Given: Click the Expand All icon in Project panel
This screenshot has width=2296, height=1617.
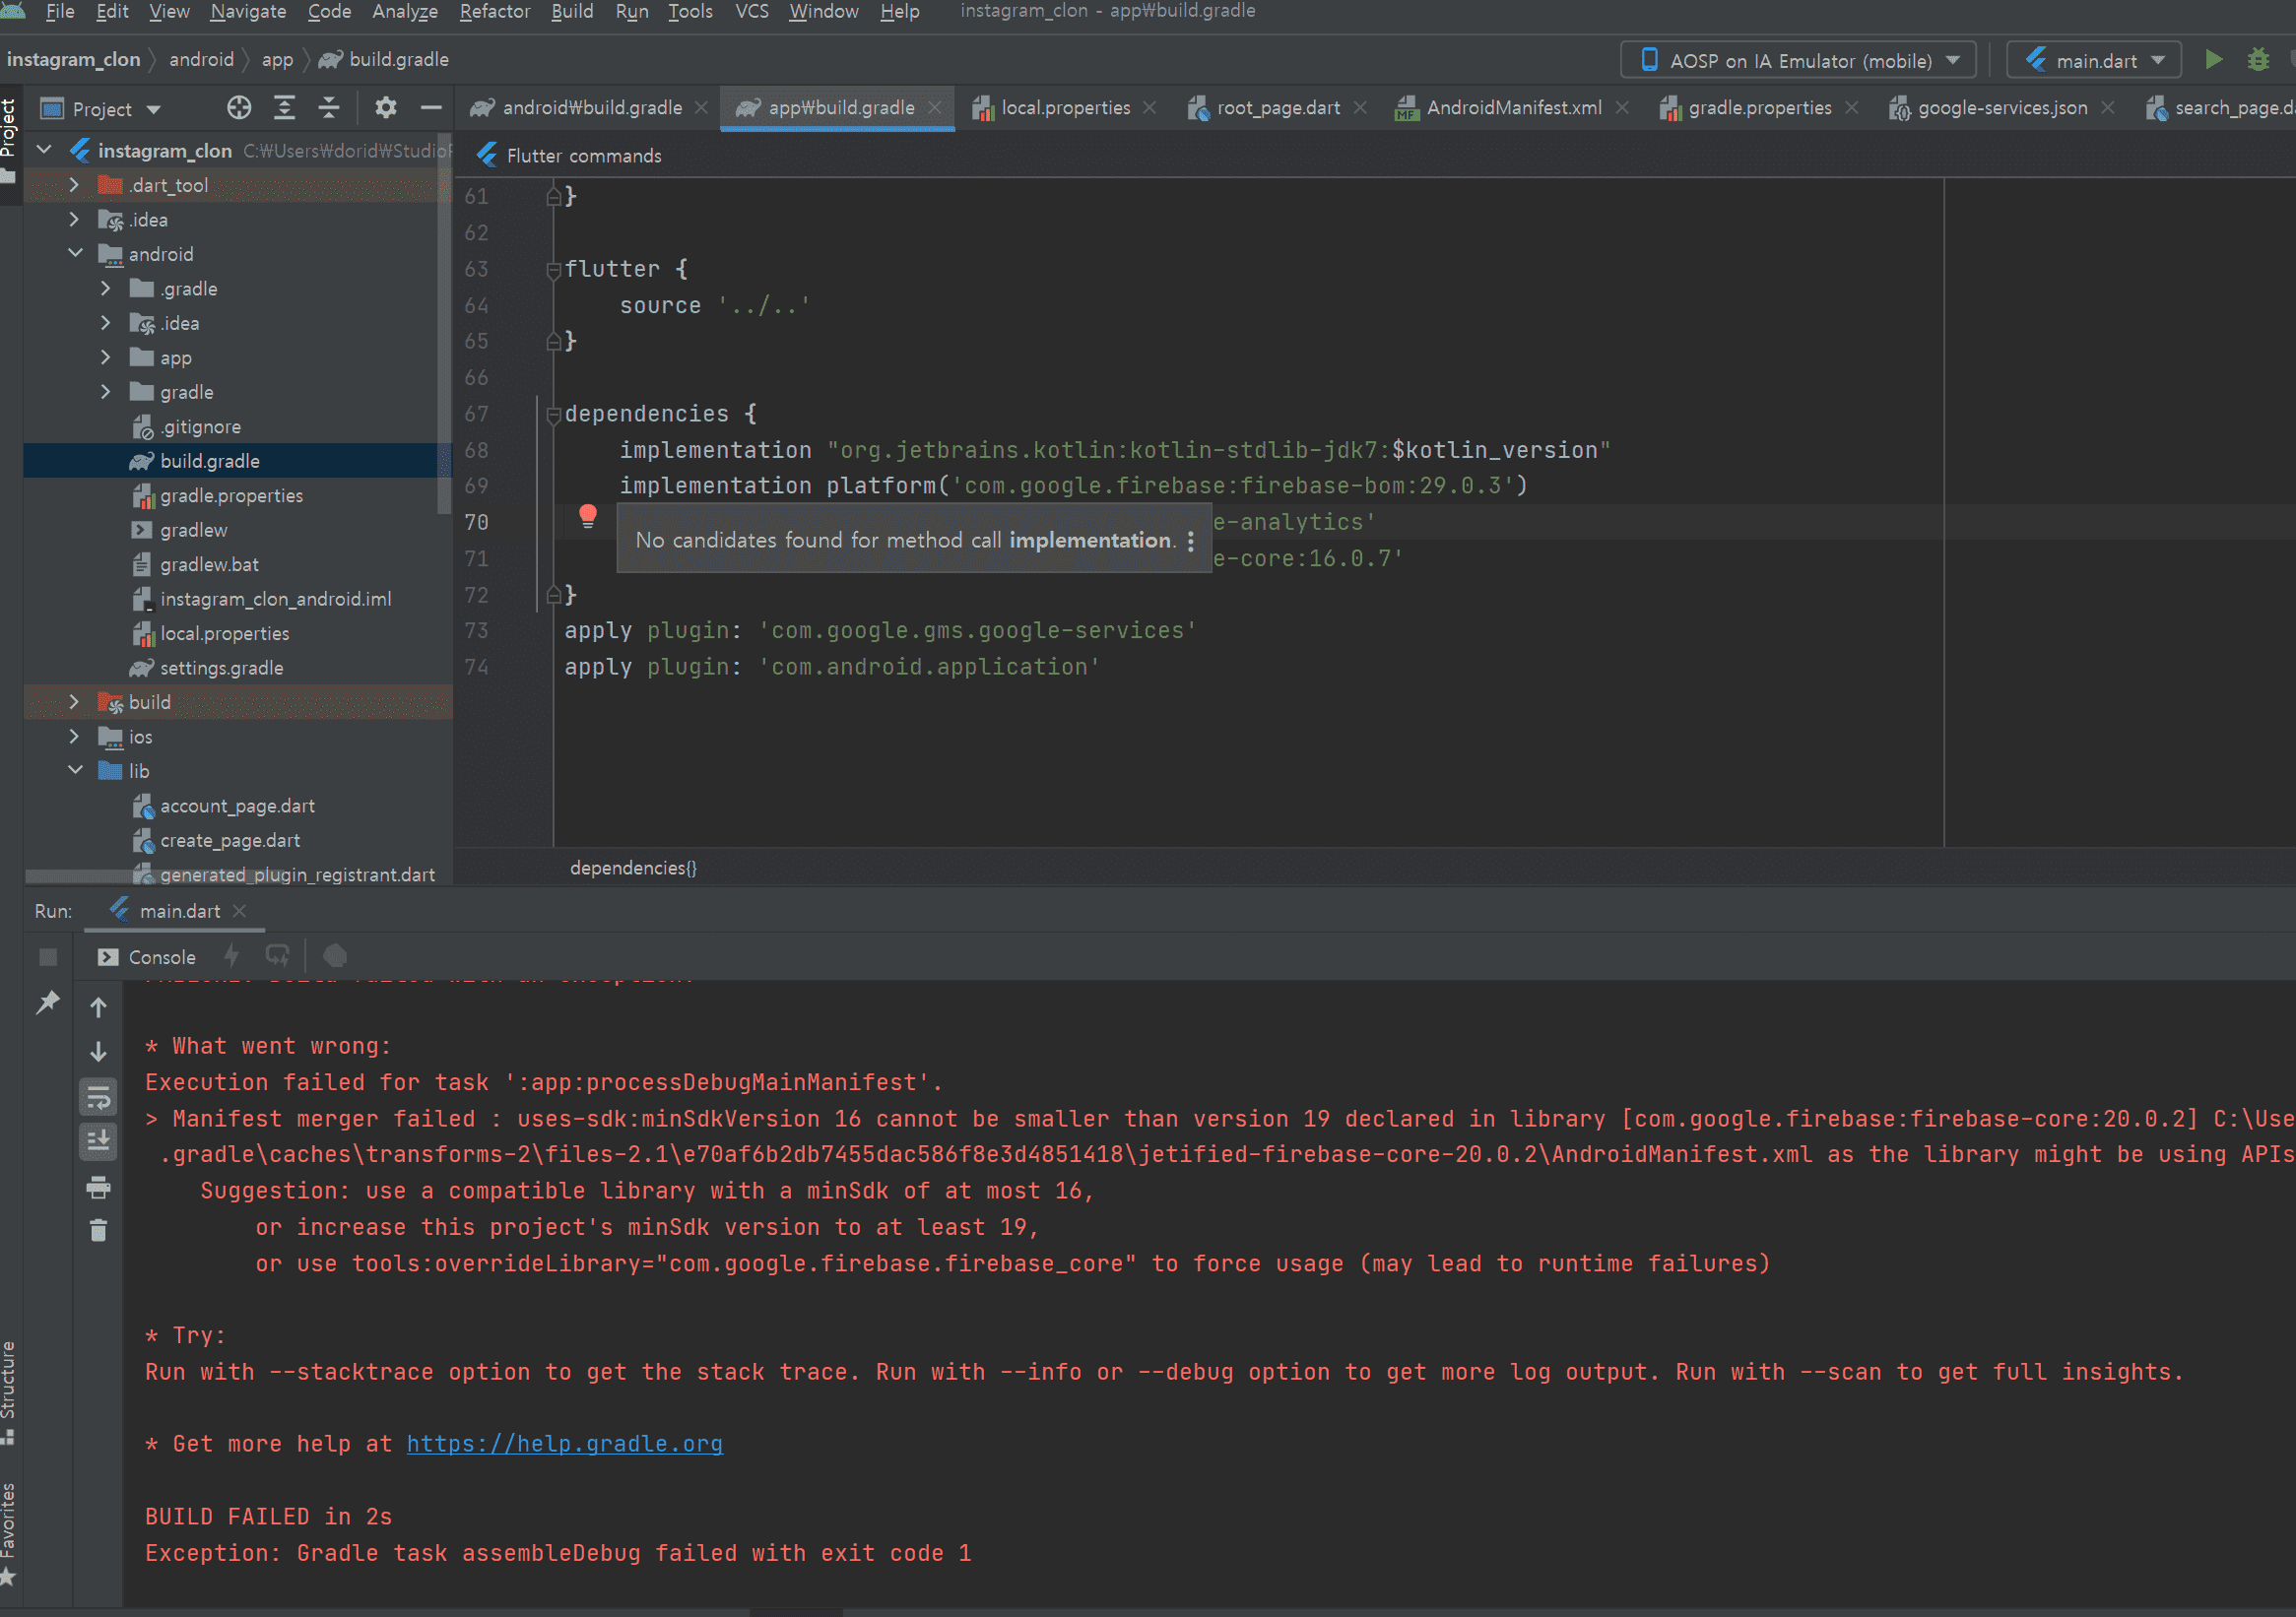Looking at the screenshot, I should click(285, 108).
